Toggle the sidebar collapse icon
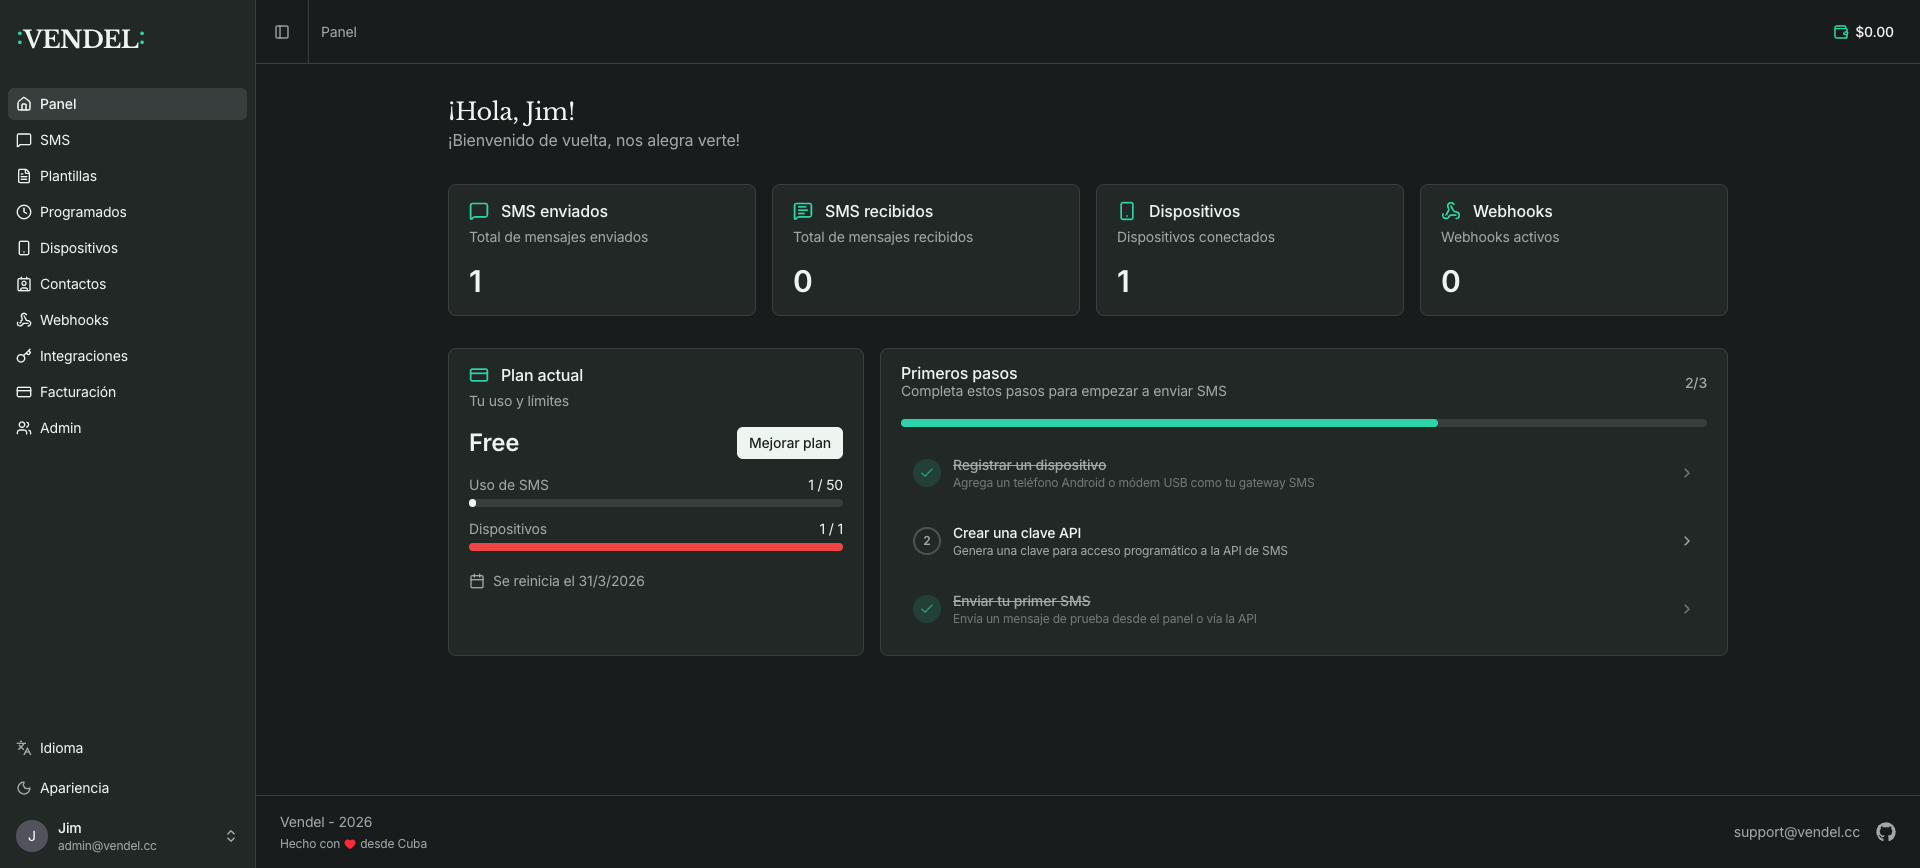This screenshot has height=868, width=1920. tap(282, 32)
